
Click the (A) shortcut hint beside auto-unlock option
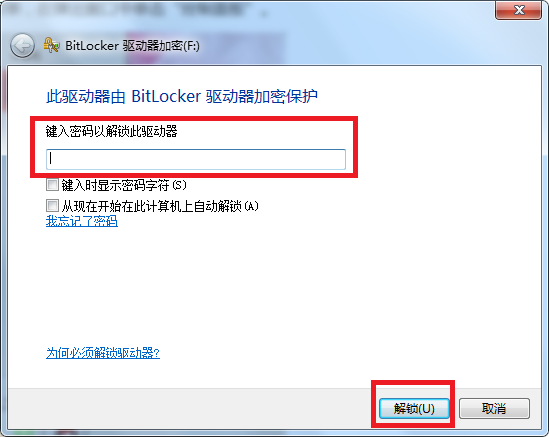[251, 206]
